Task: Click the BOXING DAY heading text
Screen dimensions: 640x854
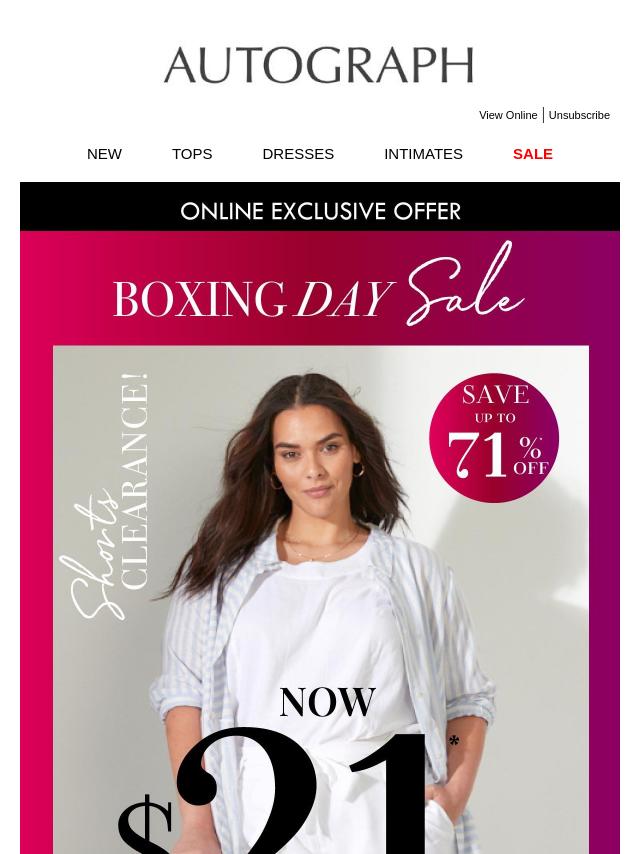Action: click(x=253, y=299)
